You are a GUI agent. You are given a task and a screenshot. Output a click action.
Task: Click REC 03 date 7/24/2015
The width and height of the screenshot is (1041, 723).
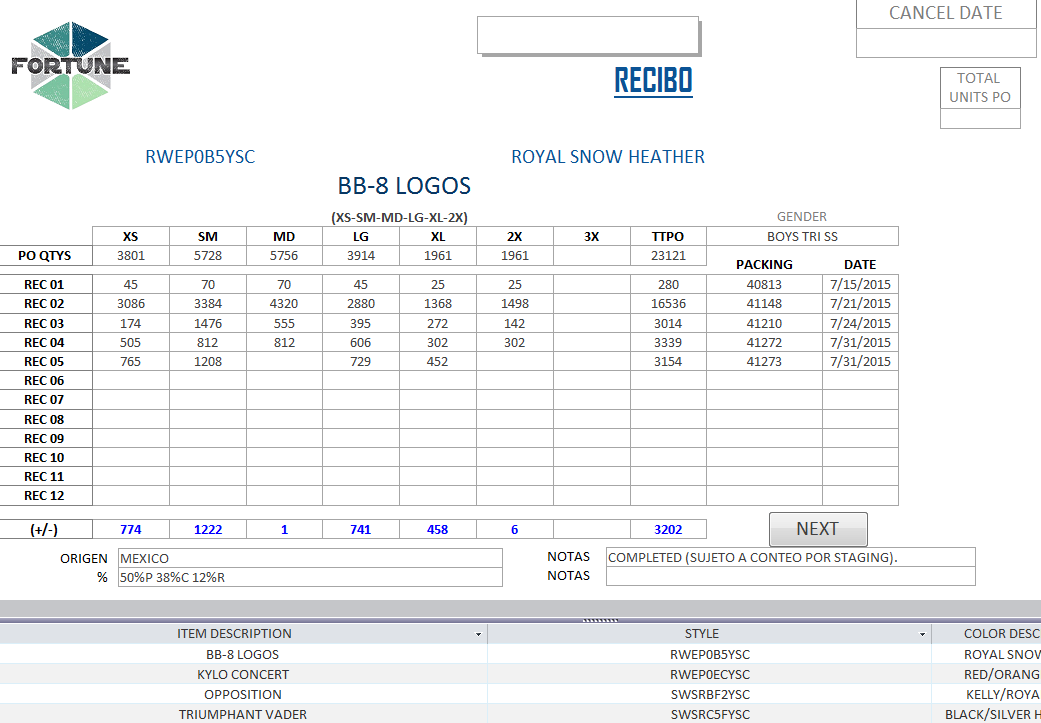click(860, 323)
